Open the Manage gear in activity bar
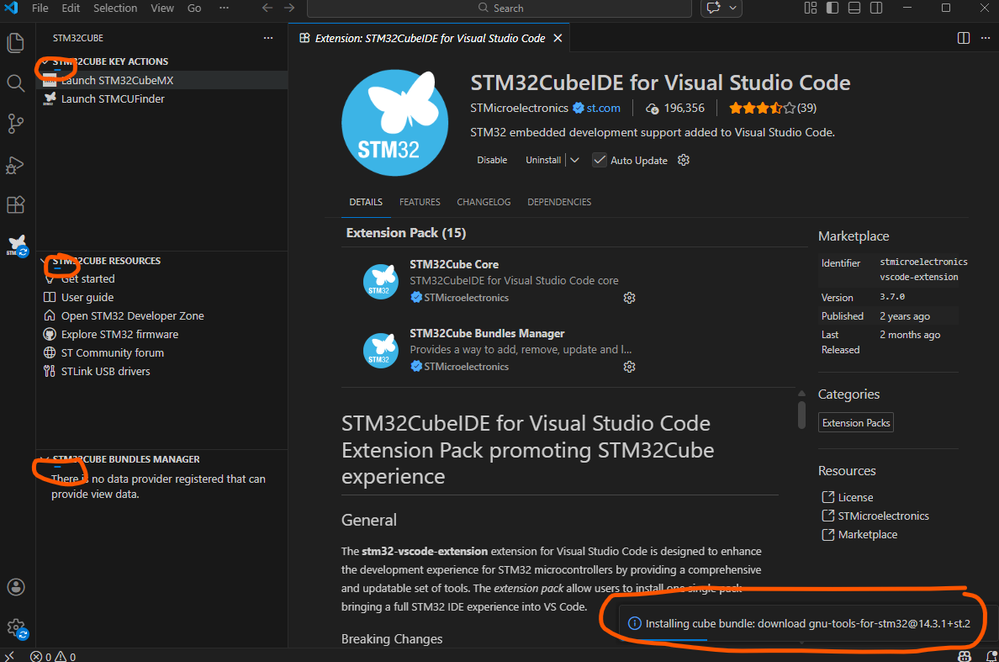The height and width of the screenshot is (662, 999). coord(17,630)
